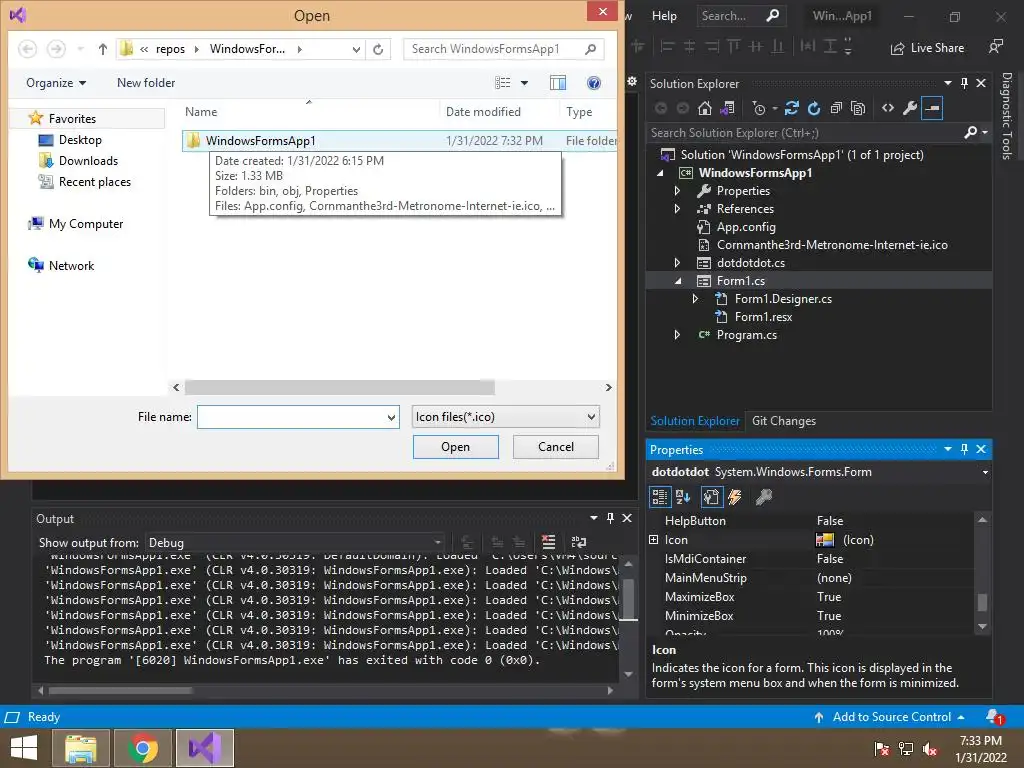Click Add to Source Control in status bar

click(x=891, y=717)
